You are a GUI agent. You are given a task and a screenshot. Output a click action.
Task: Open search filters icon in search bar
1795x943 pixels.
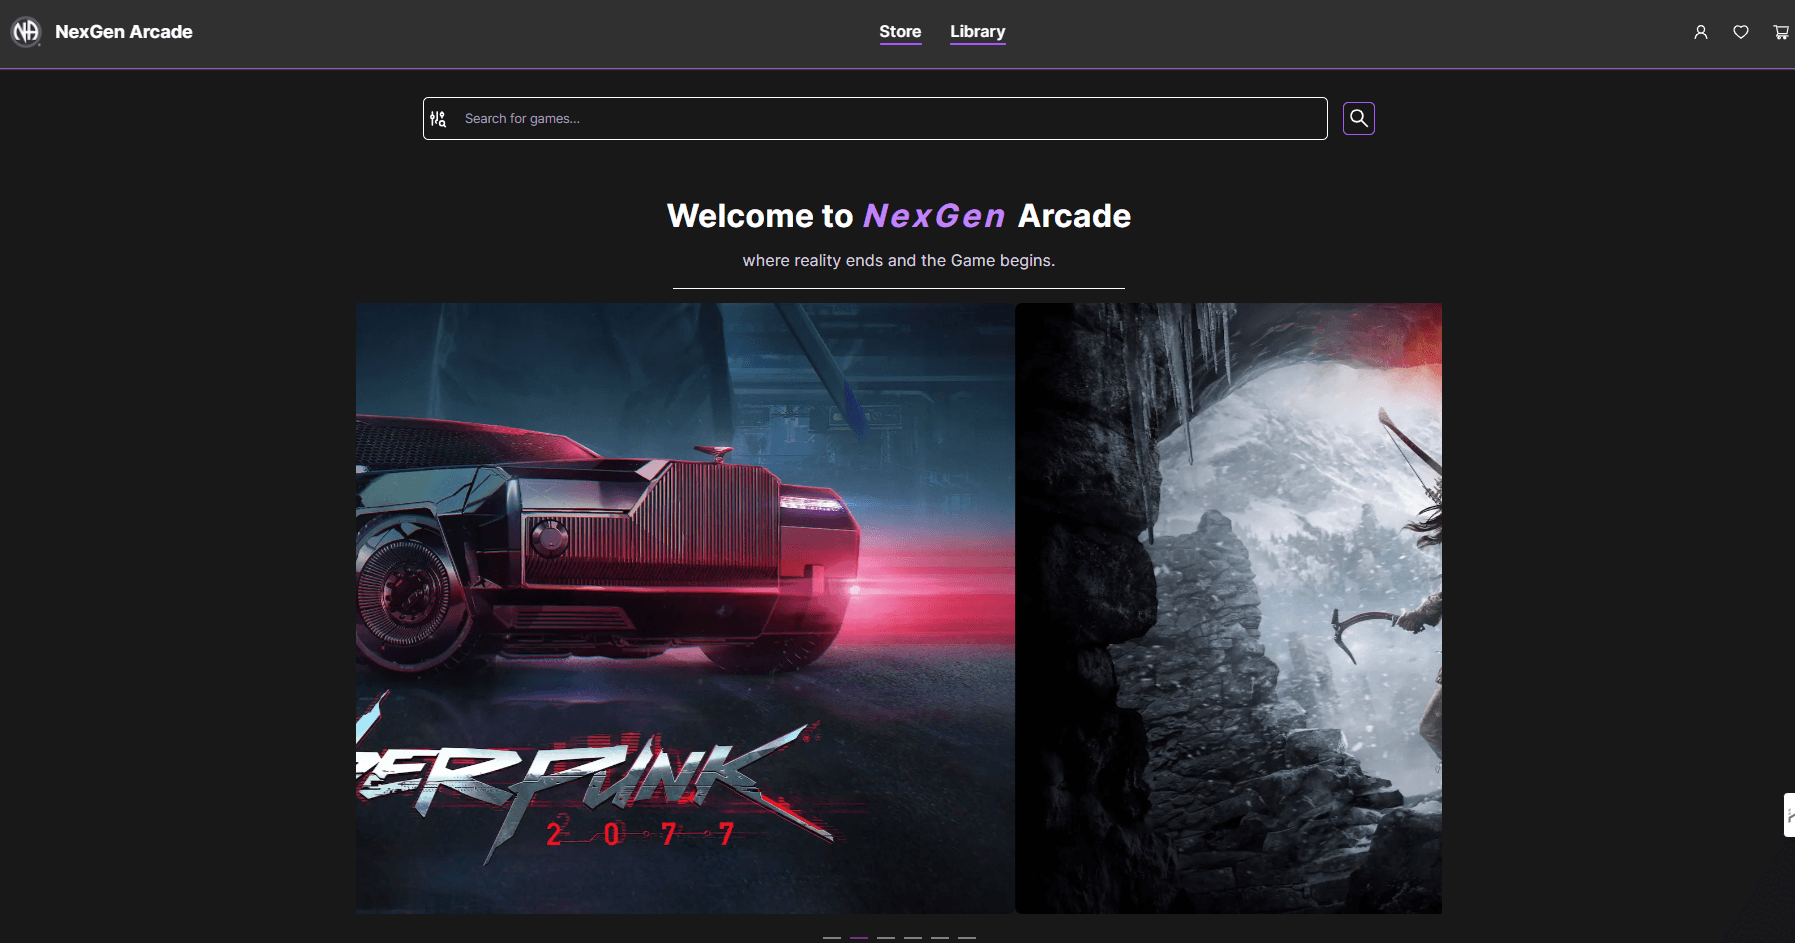click(x=438, y=119)
